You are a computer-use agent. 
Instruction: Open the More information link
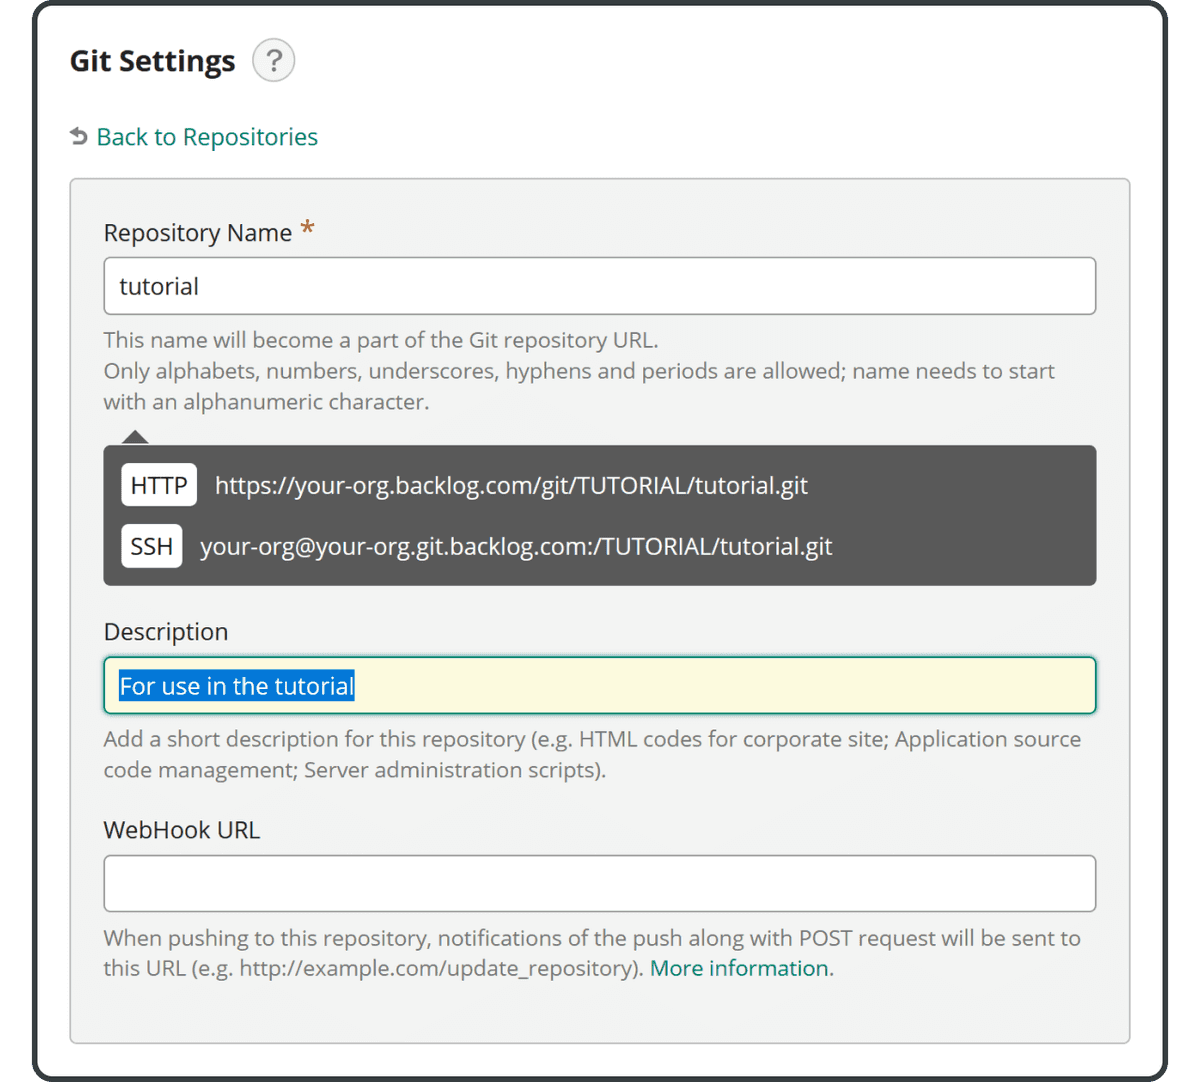pyautogui.click(x=739, y=969)
